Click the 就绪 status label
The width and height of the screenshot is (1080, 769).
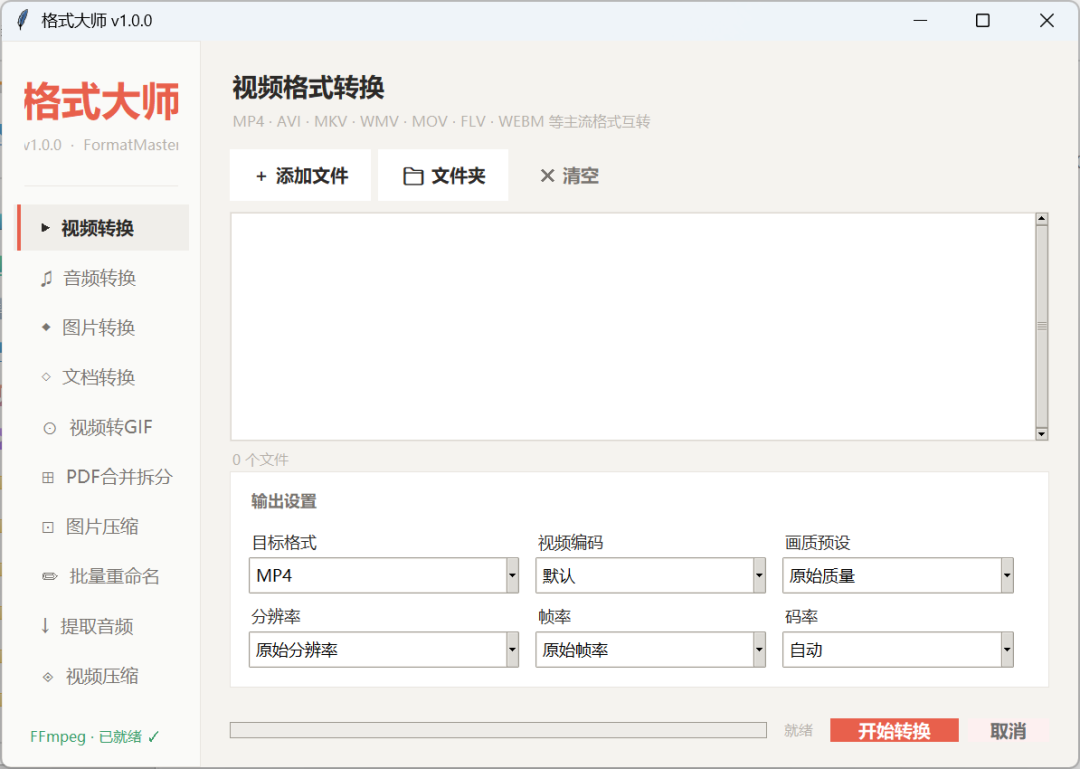798,730
